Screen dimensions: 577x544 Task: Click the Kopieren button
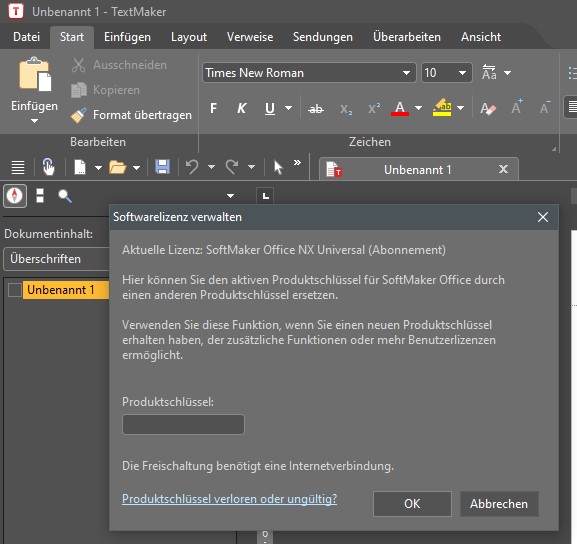click(106, 90)
